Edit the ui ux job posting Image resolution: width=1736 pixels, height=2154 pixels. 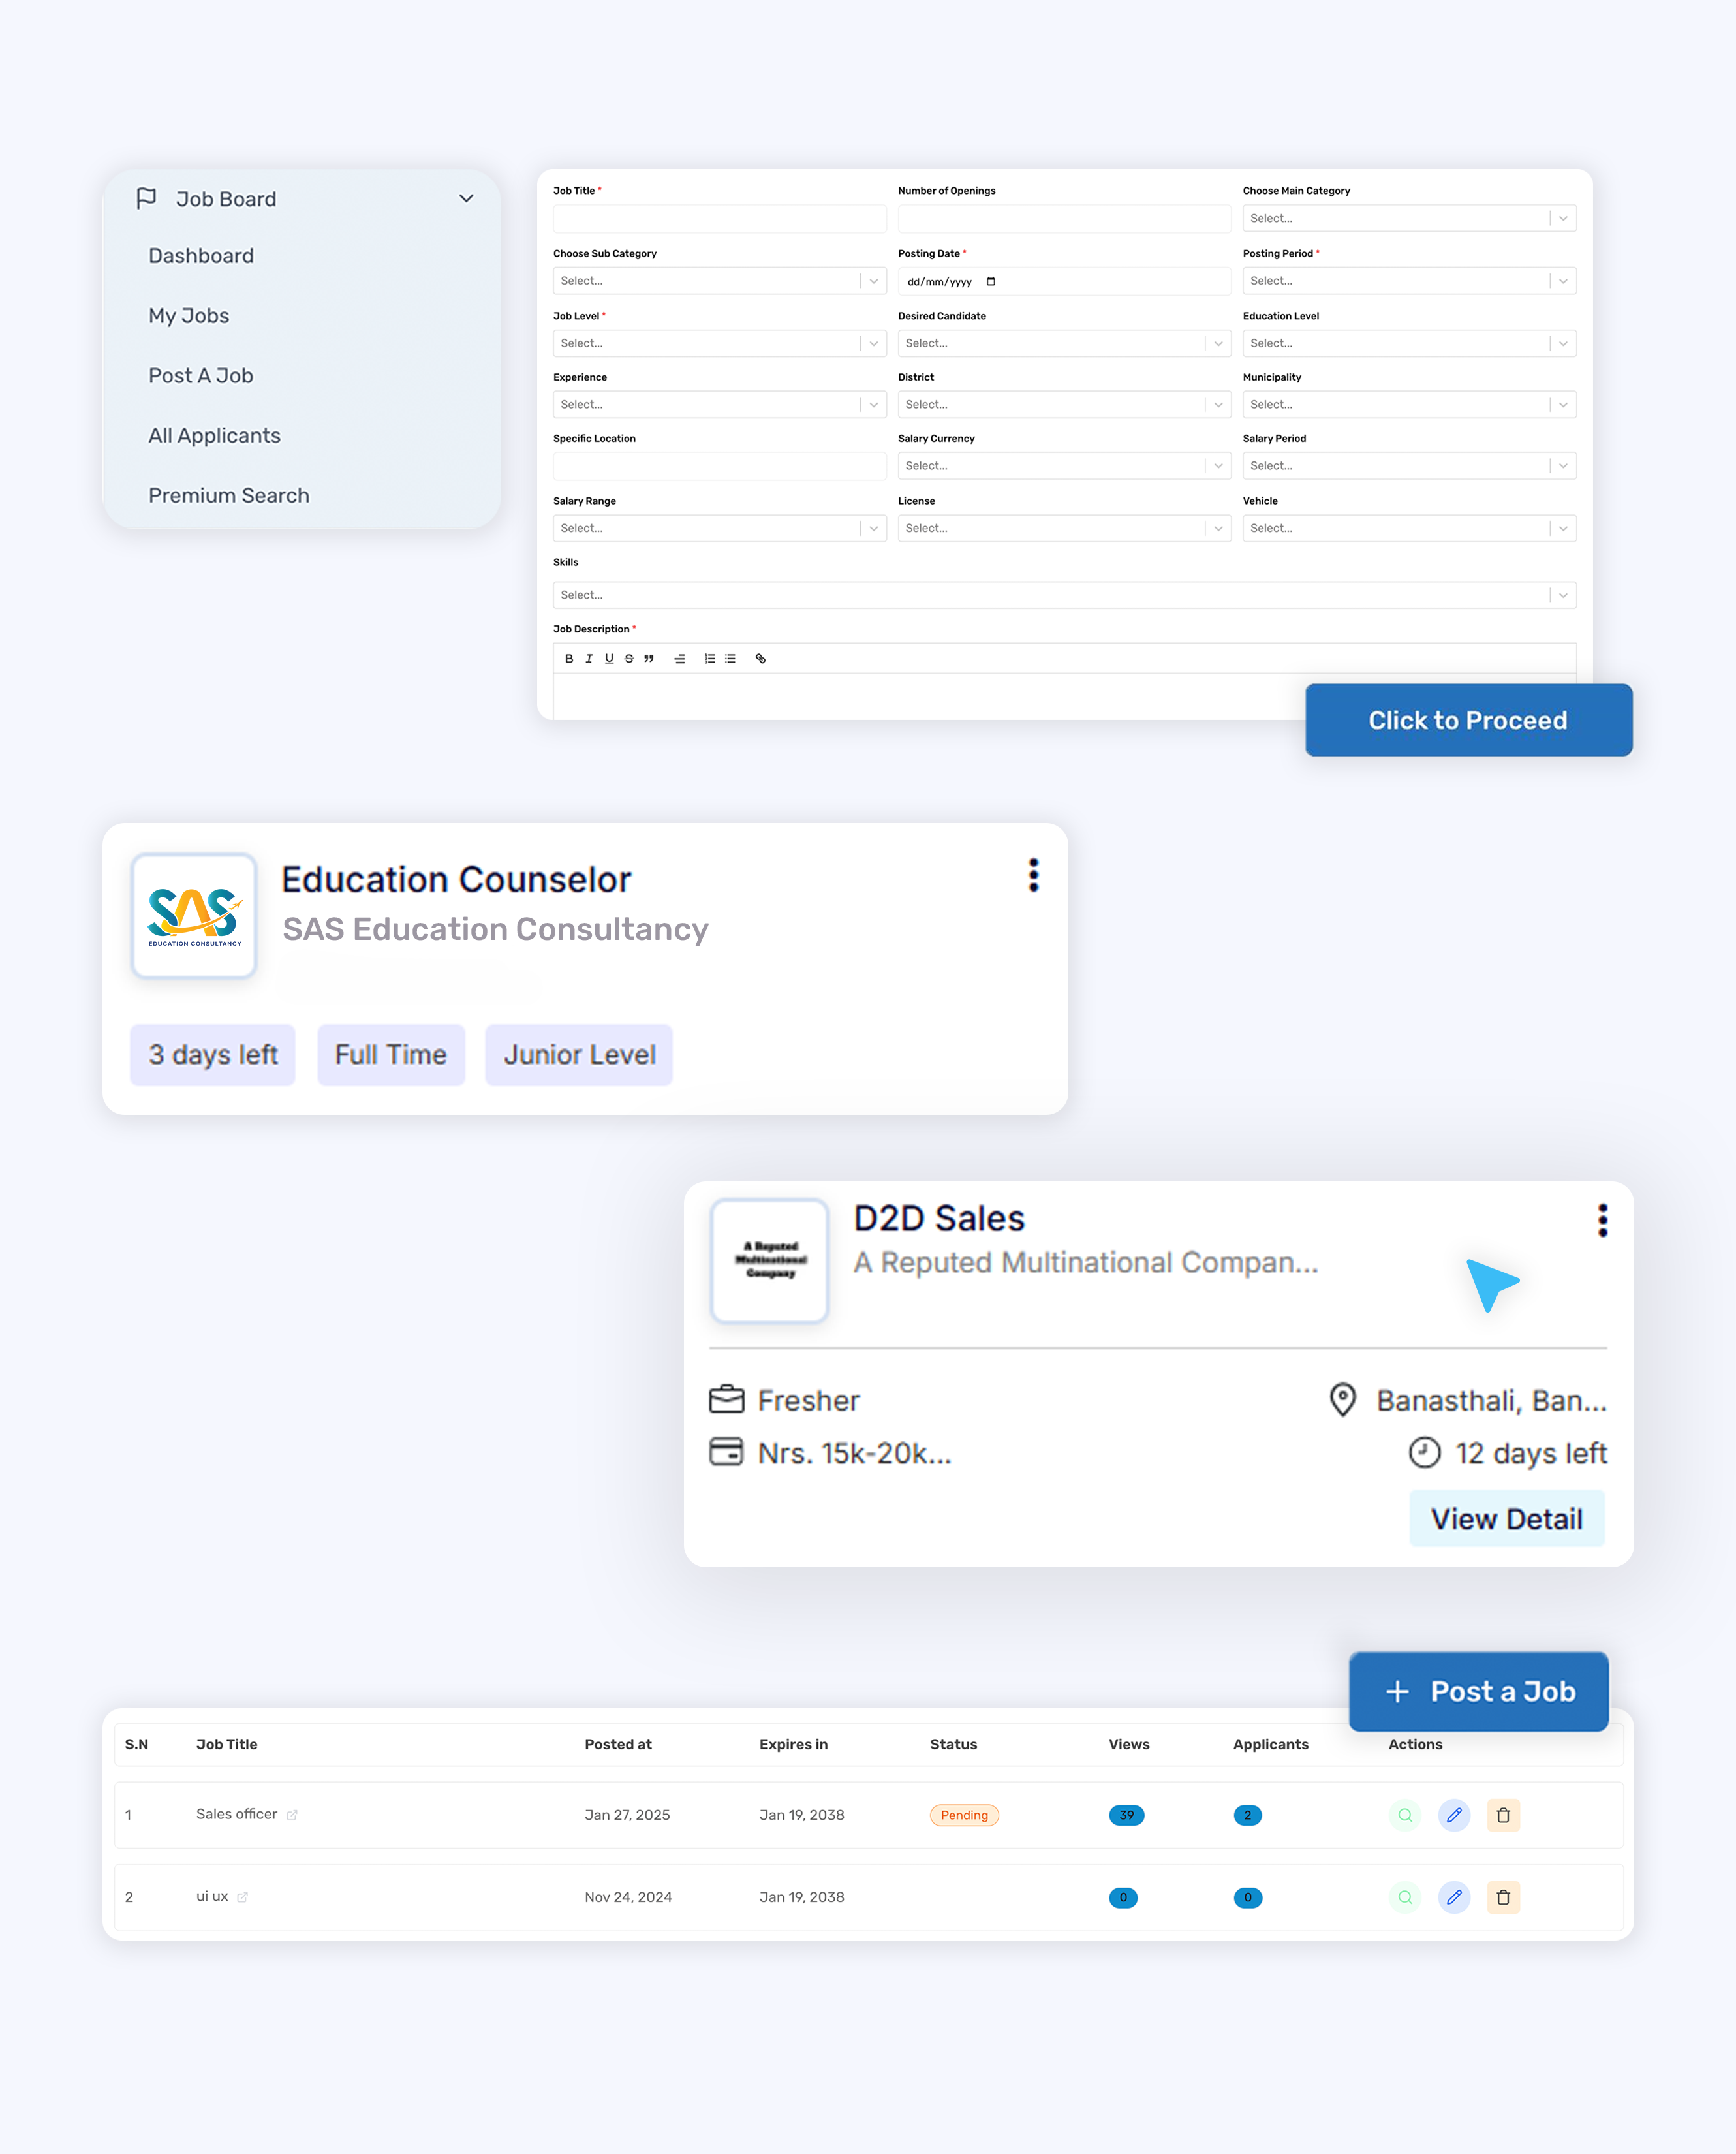click(x=1454, y=1897)
